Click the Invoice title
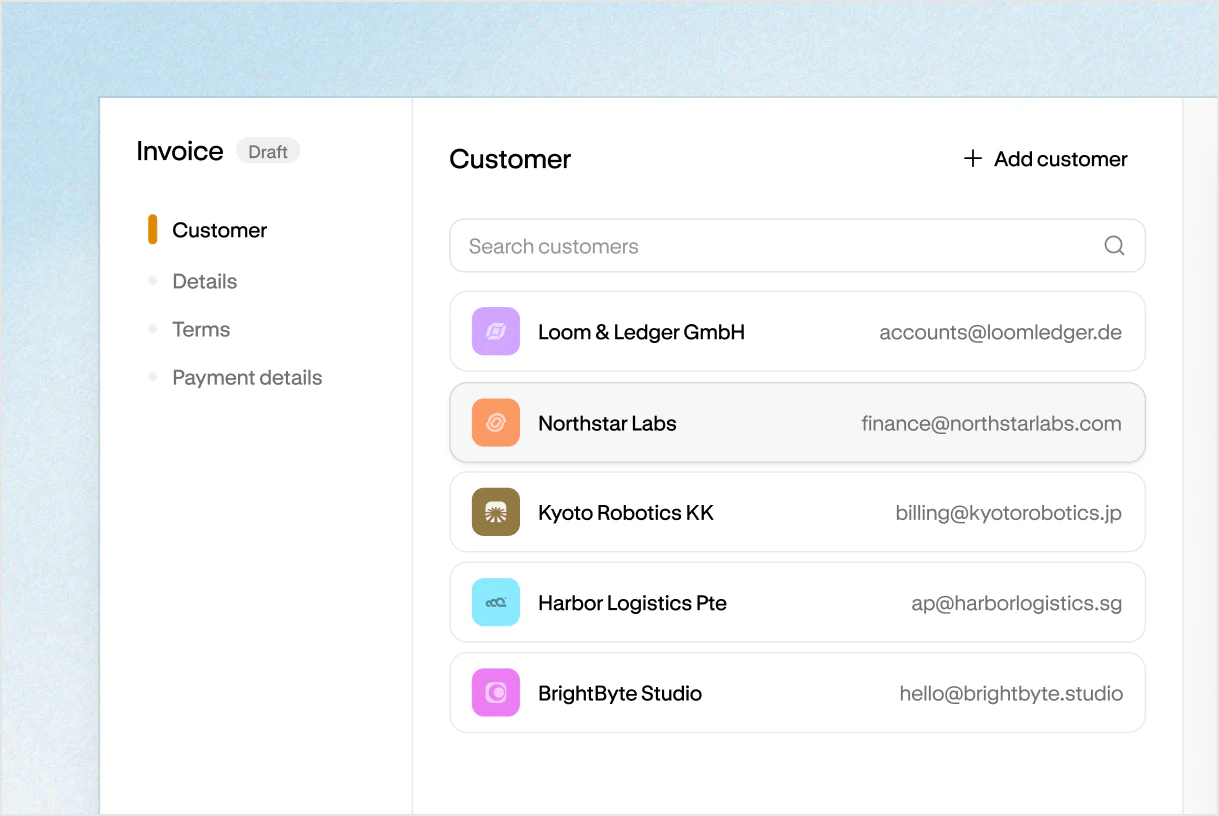The height and width of the screenshot is (816, 1219). point(180,151)
